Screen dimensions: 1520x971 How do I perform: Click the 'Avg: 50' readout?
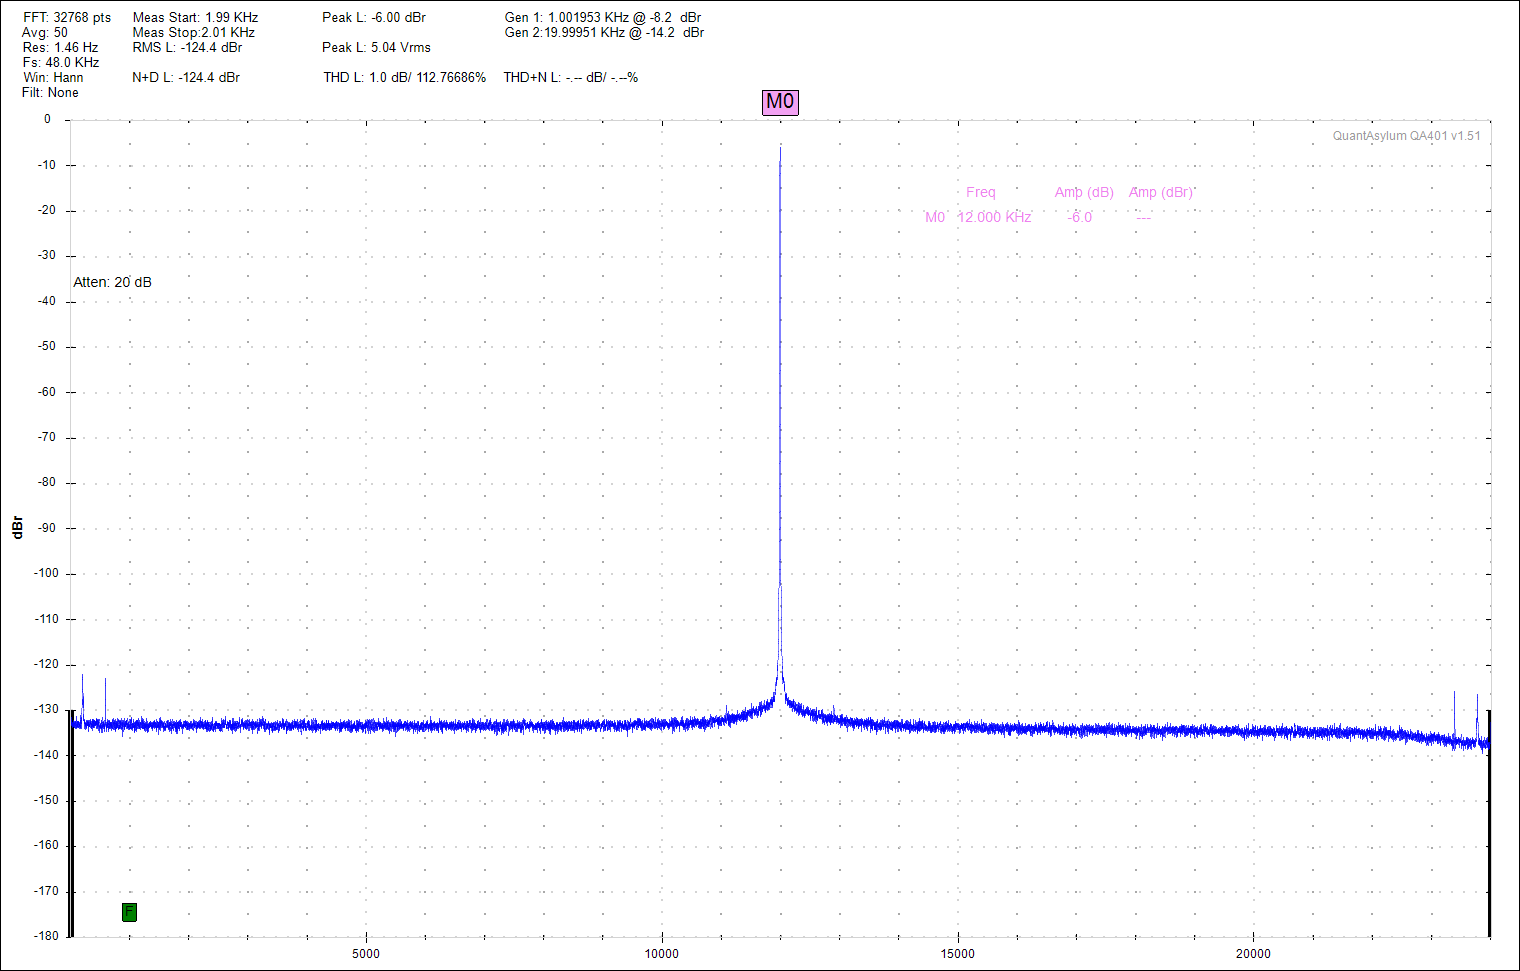point(45,33)
